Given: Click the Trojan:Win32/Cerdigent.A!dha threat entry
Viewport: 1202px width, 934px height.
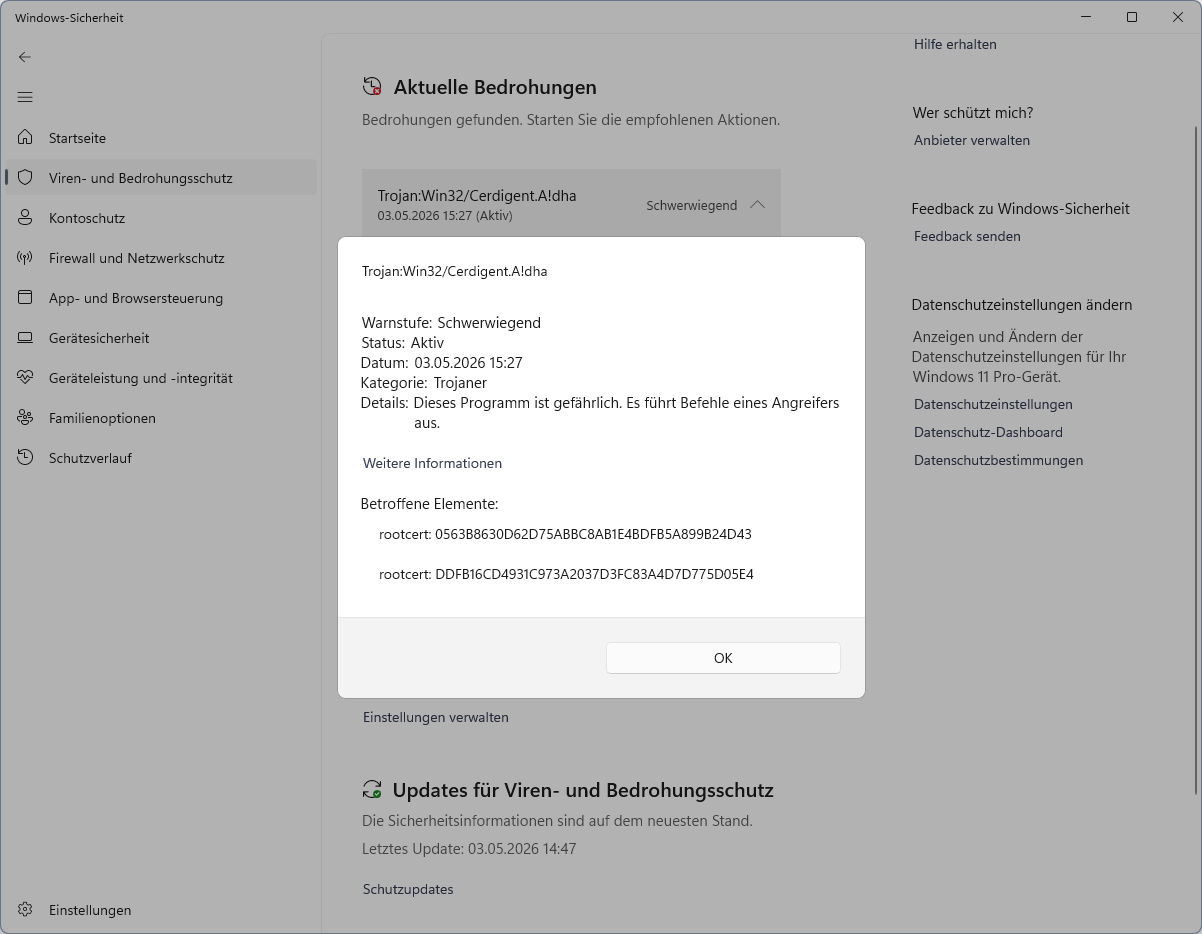Looking at the screenshot, I should (x=571, y=204).
